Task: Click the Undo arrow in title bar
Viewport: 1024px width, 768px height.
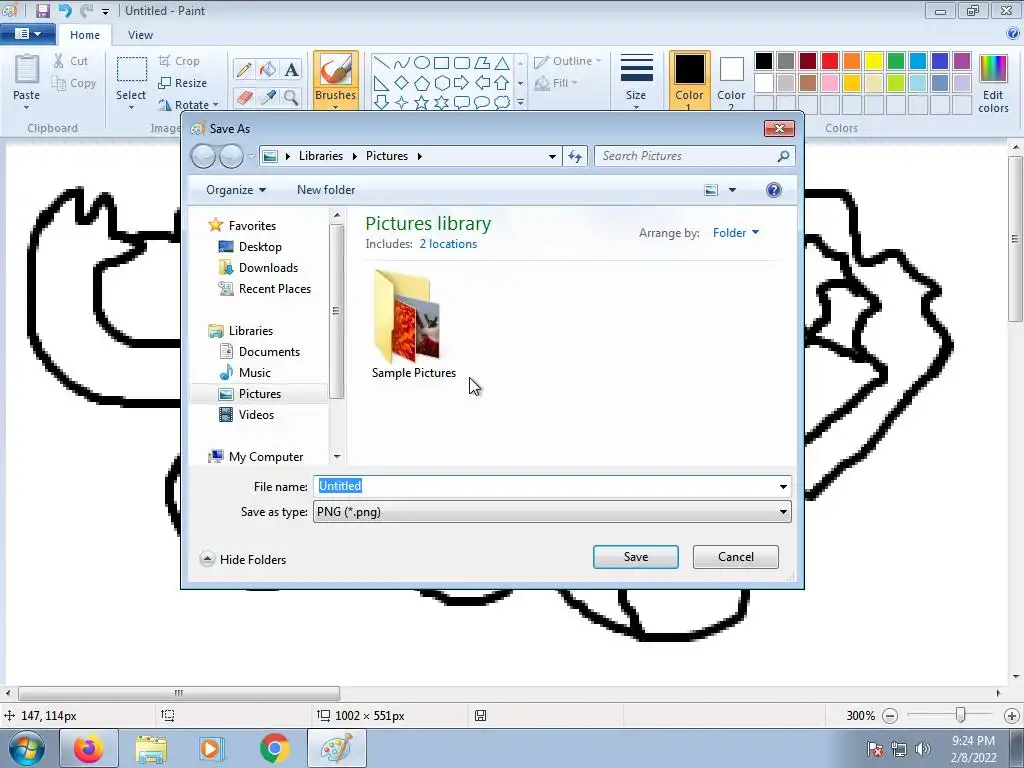Action: [65, 10]
